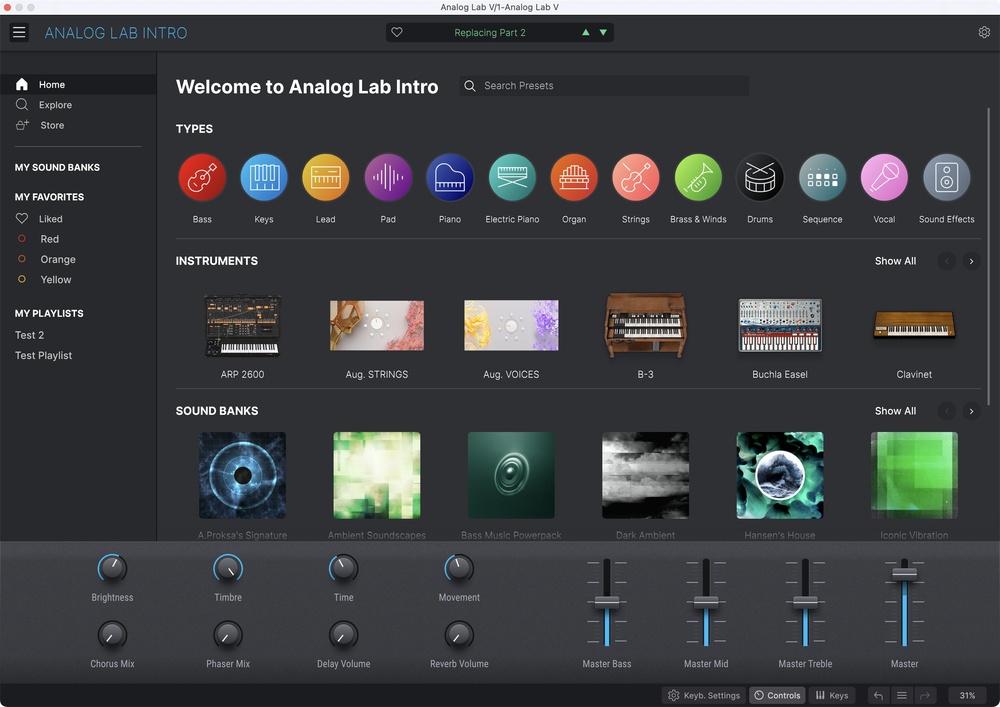1000x707 pixels.
Task: Select the Electric Piano type icon
Action: [x=512, y=178]
